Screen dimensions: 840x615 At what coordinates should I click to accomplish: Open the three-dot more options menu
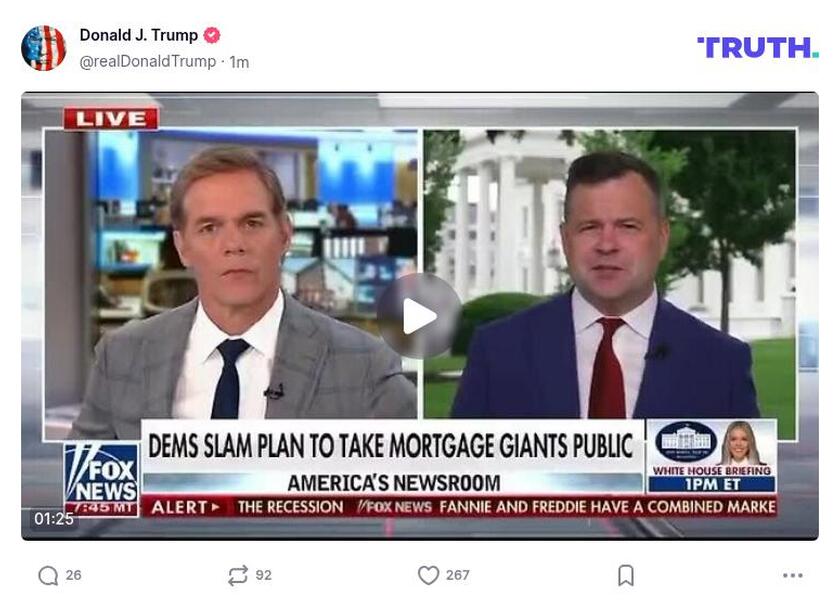(x=792, y=575)
